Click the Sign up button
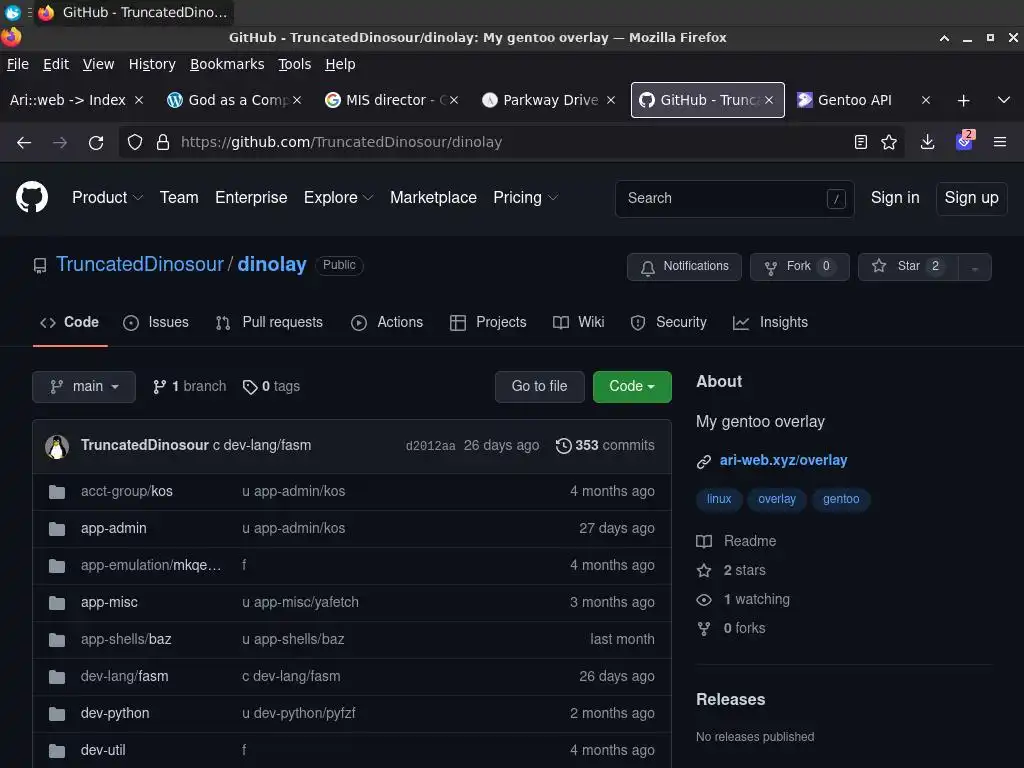Screen dimensions: 1024x768 [x=971, y=198]
